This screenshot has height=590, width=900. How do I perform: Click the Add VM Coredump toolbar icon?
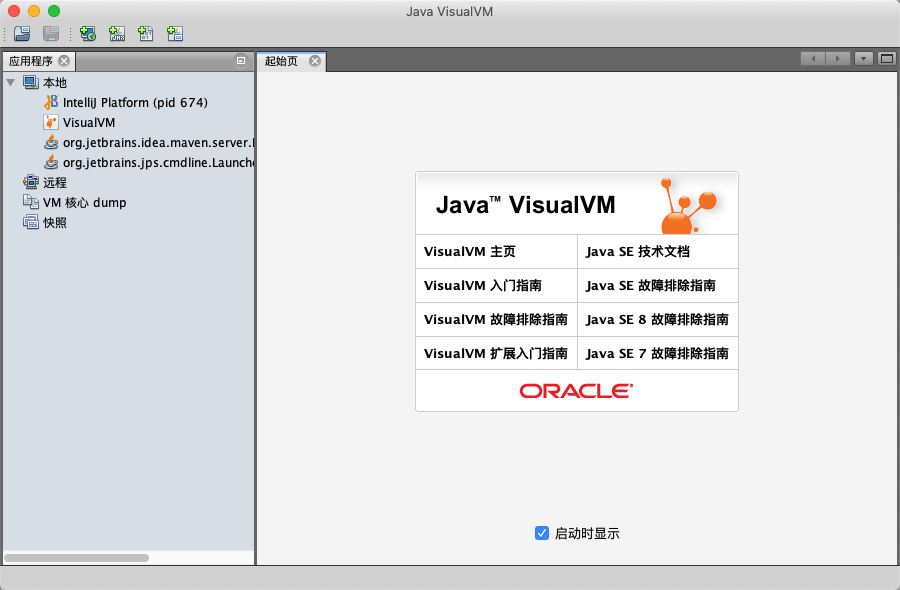tap(146, 34)
